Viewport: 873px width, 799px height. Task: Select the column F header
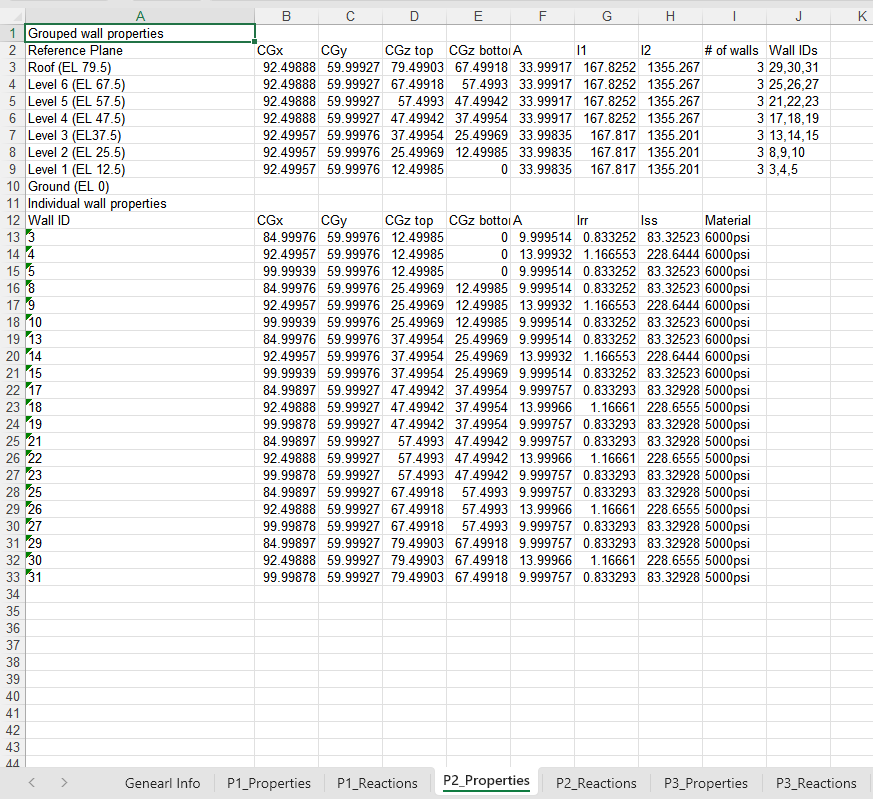[x=542, y=15]
